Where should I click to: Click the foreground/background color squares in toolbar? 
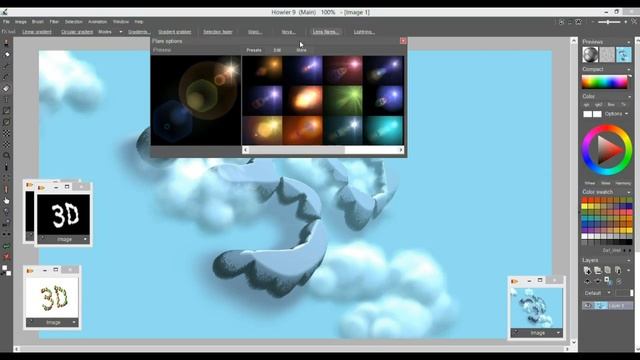7,270
